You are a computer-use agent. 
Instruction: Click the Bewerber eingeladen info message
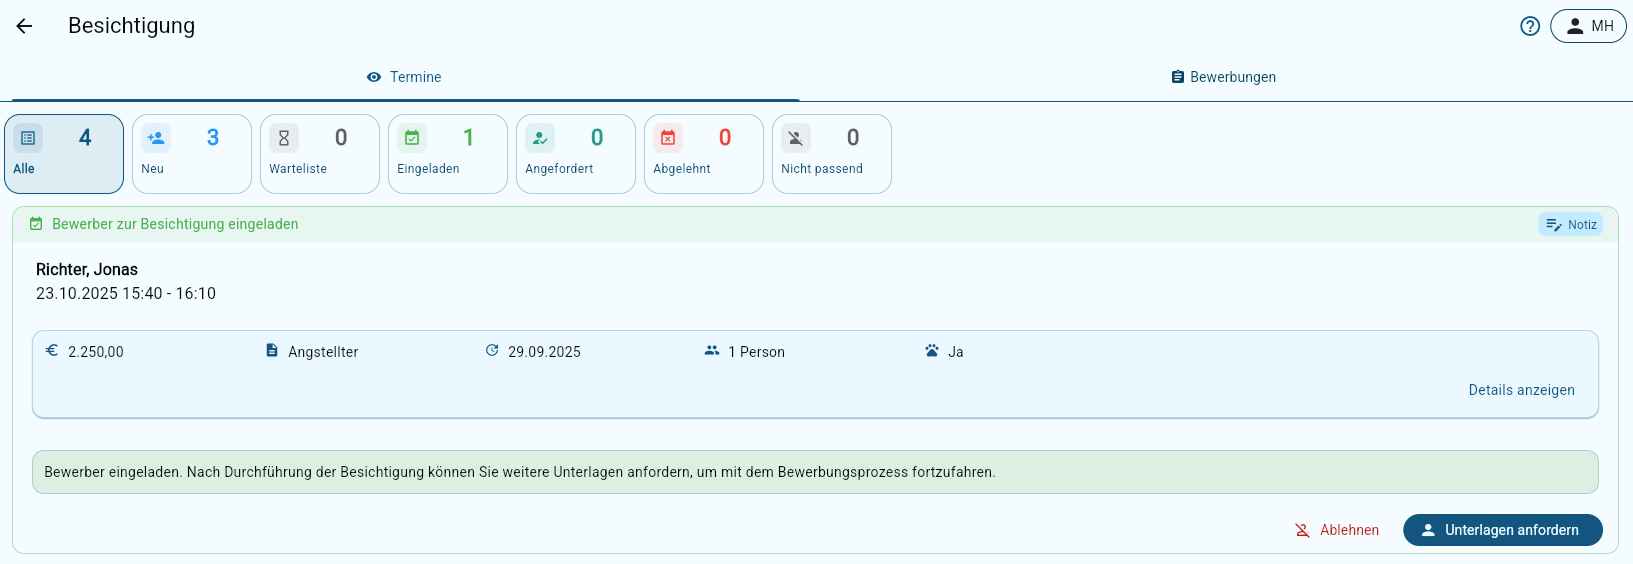pyautogui.click(x=815, y=472)
